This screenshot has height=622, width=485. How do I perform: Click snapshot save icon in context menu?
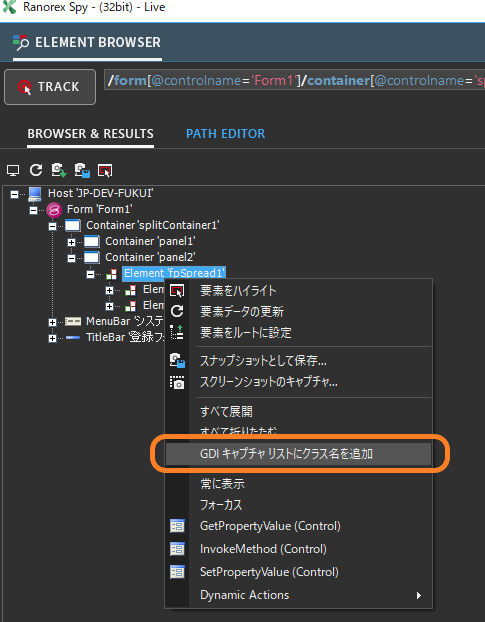pos(177,361)
